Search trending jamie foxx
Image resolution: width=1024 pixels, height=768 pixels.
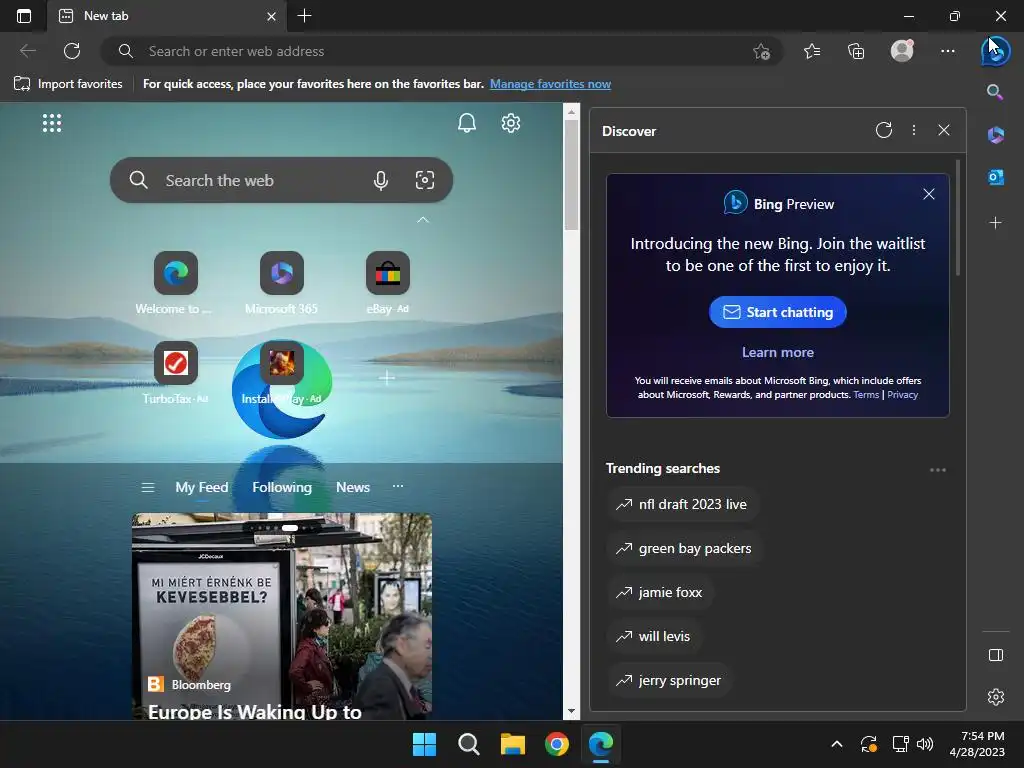click(660, 592)
